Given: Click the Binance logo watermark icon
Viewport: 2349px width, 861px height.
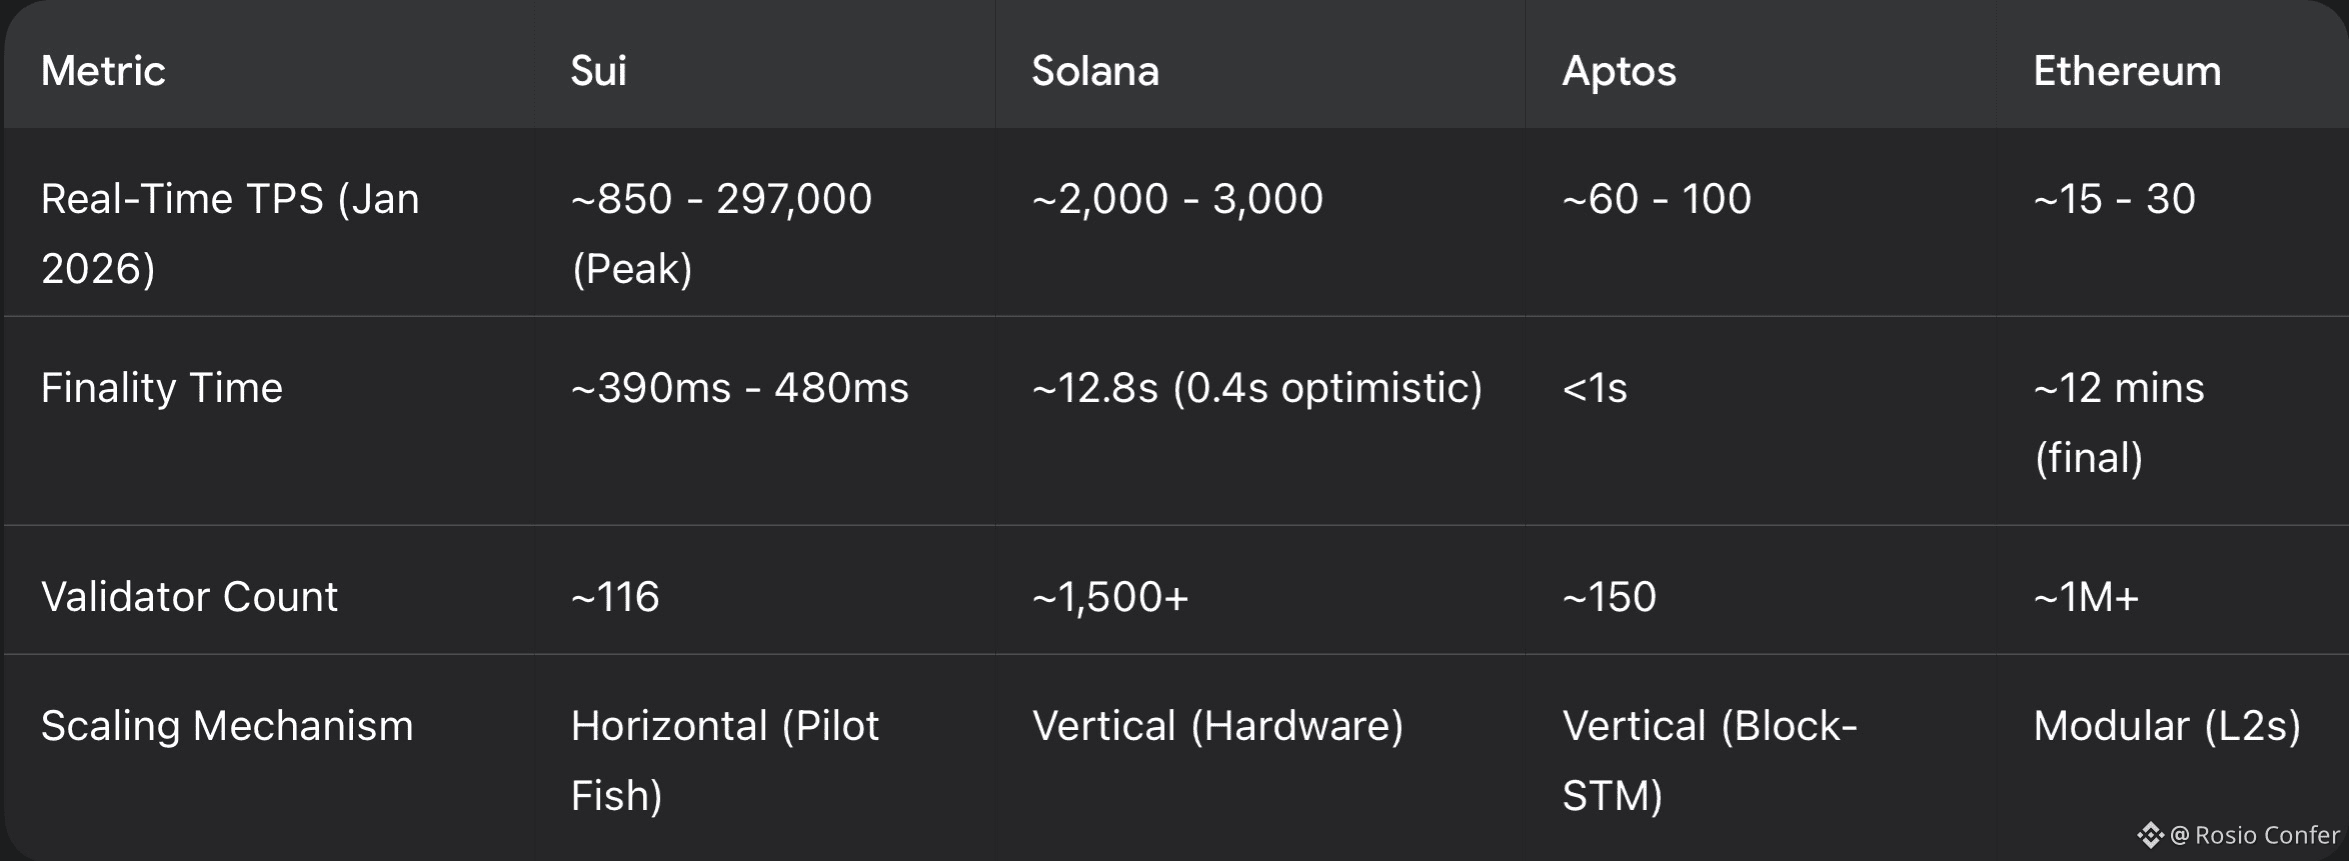Looking at the screenshot, I should pyautogui.click(x=2150, y=835).
